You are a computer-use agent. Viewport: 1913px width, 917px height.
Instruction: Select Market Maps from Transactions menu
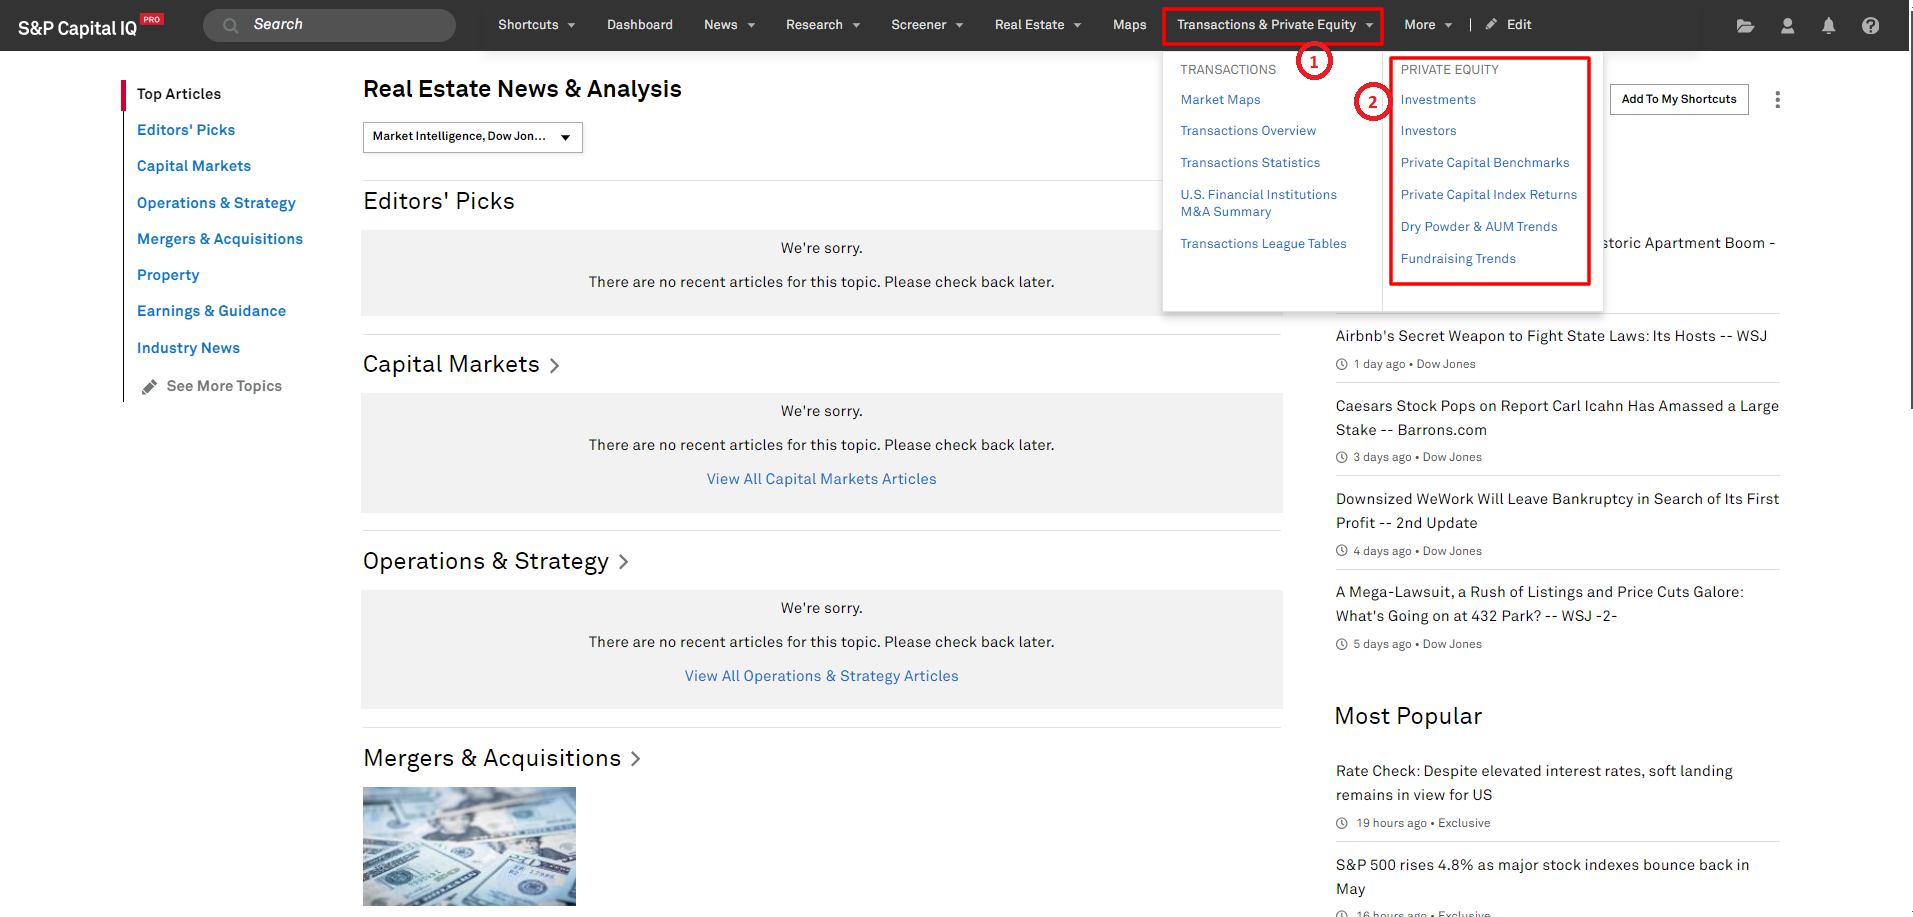click(x=1220, y=100)
